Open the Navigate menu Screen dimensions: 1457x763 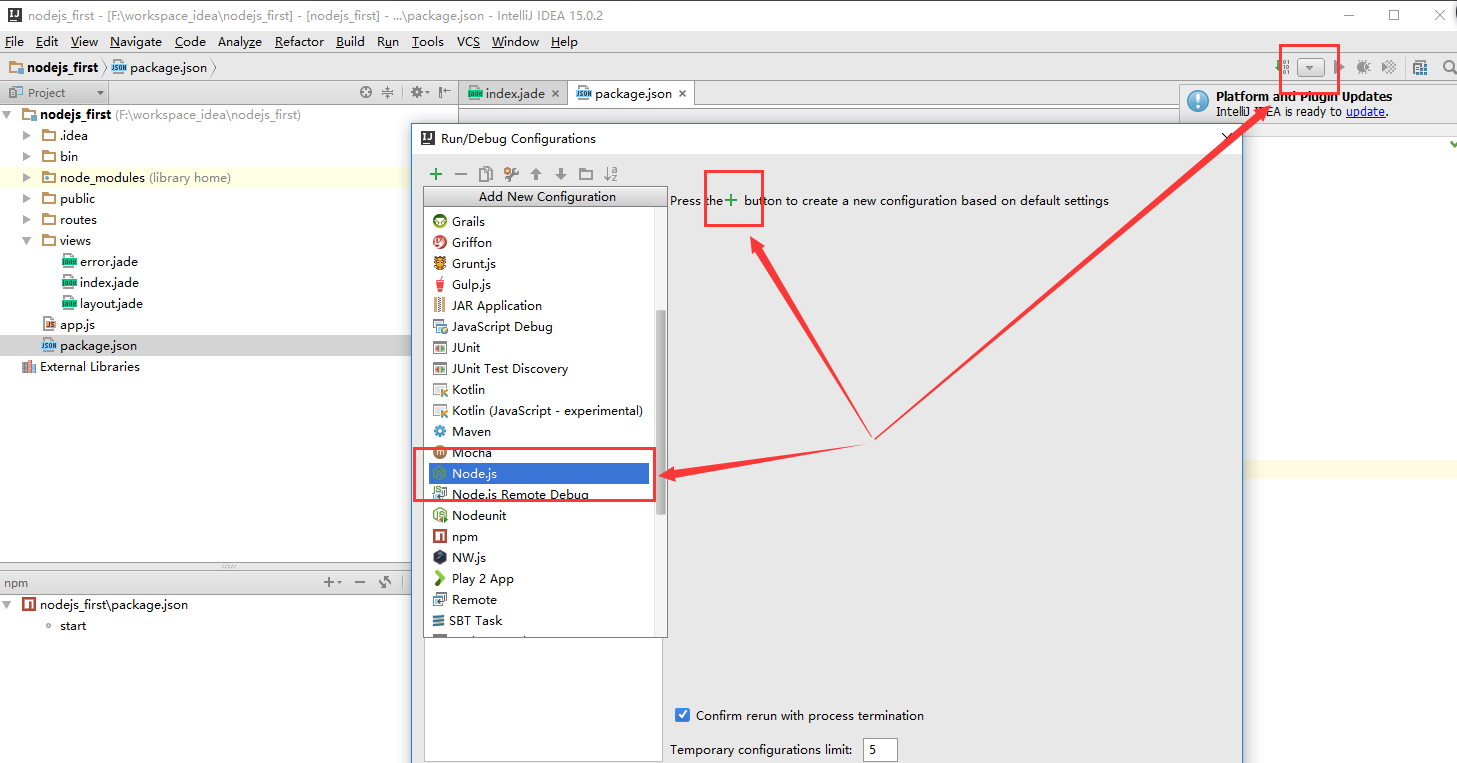point(136,41)
